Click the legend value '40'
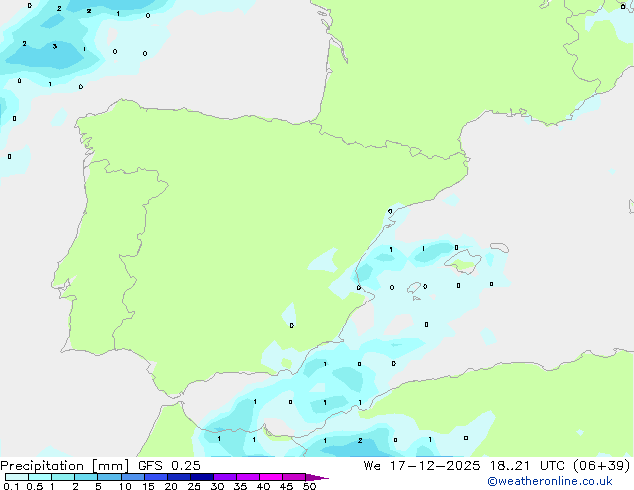This screenshot has height=490, width=634. coord(263,486)
